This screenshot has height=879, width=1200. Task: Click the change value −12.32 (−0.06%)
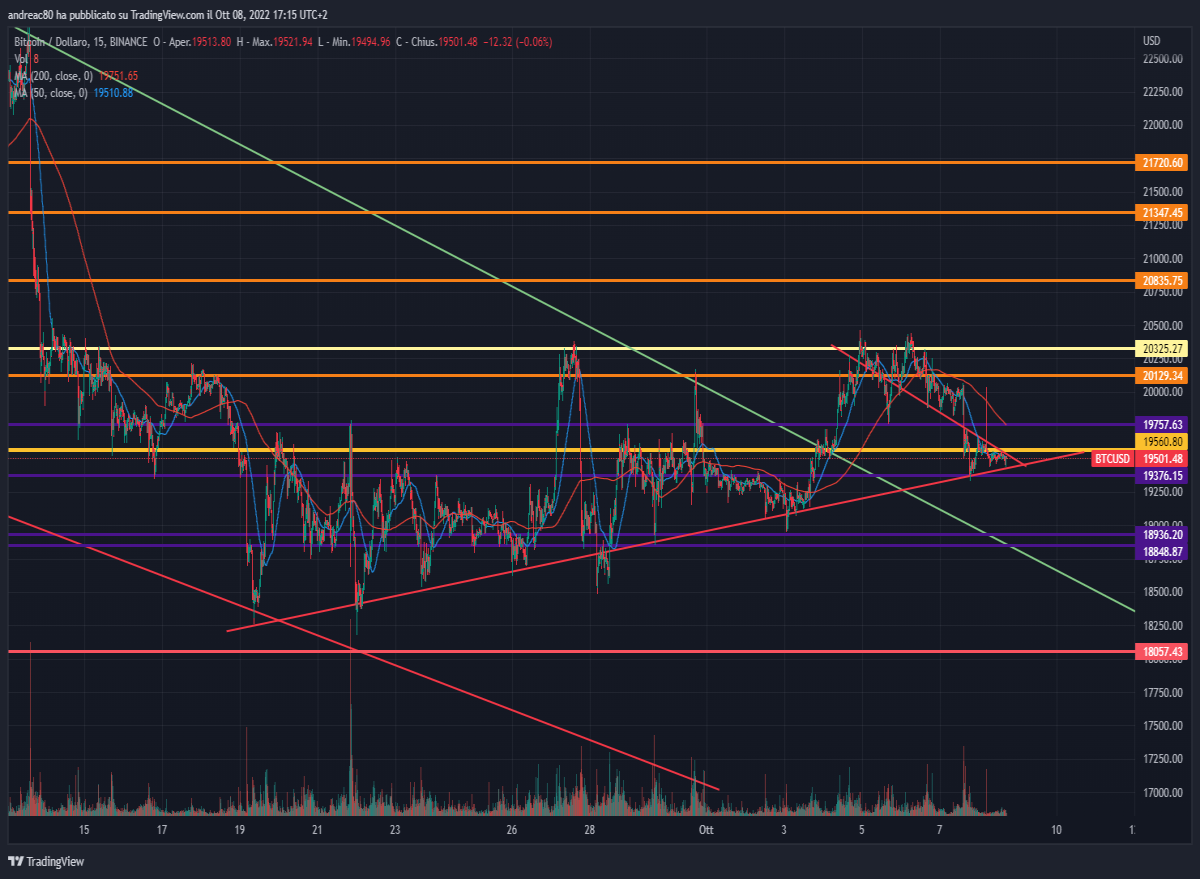pyautogui.click(x=517, y=42)
